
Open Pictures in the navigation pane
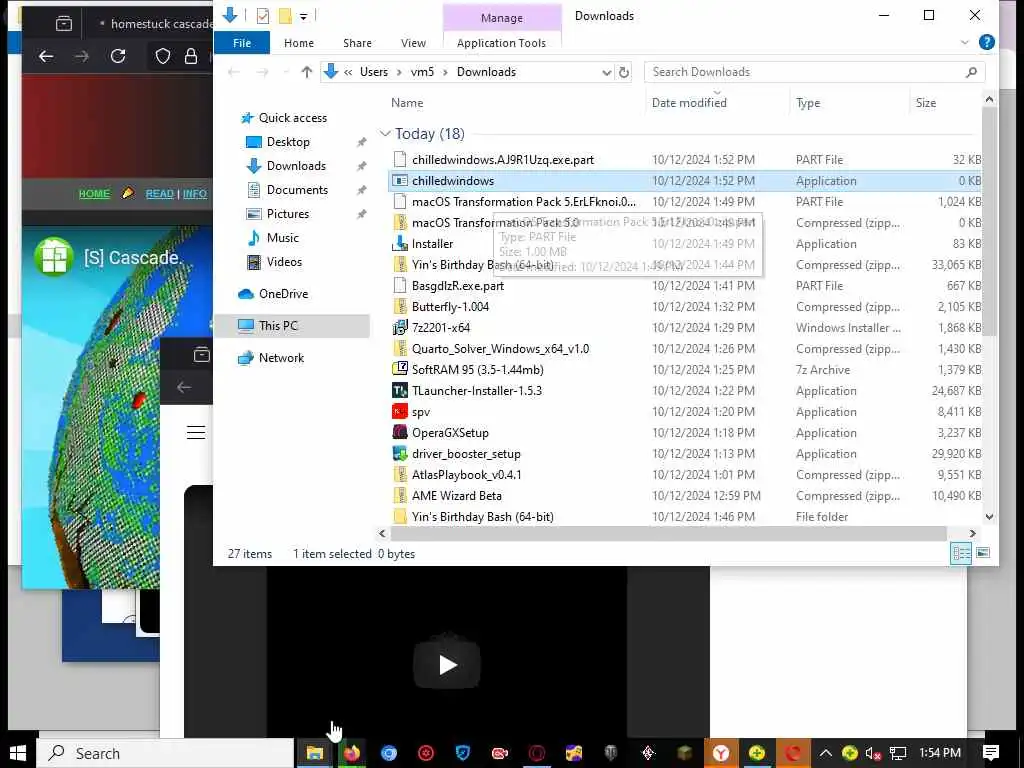(x=287, y=214)
